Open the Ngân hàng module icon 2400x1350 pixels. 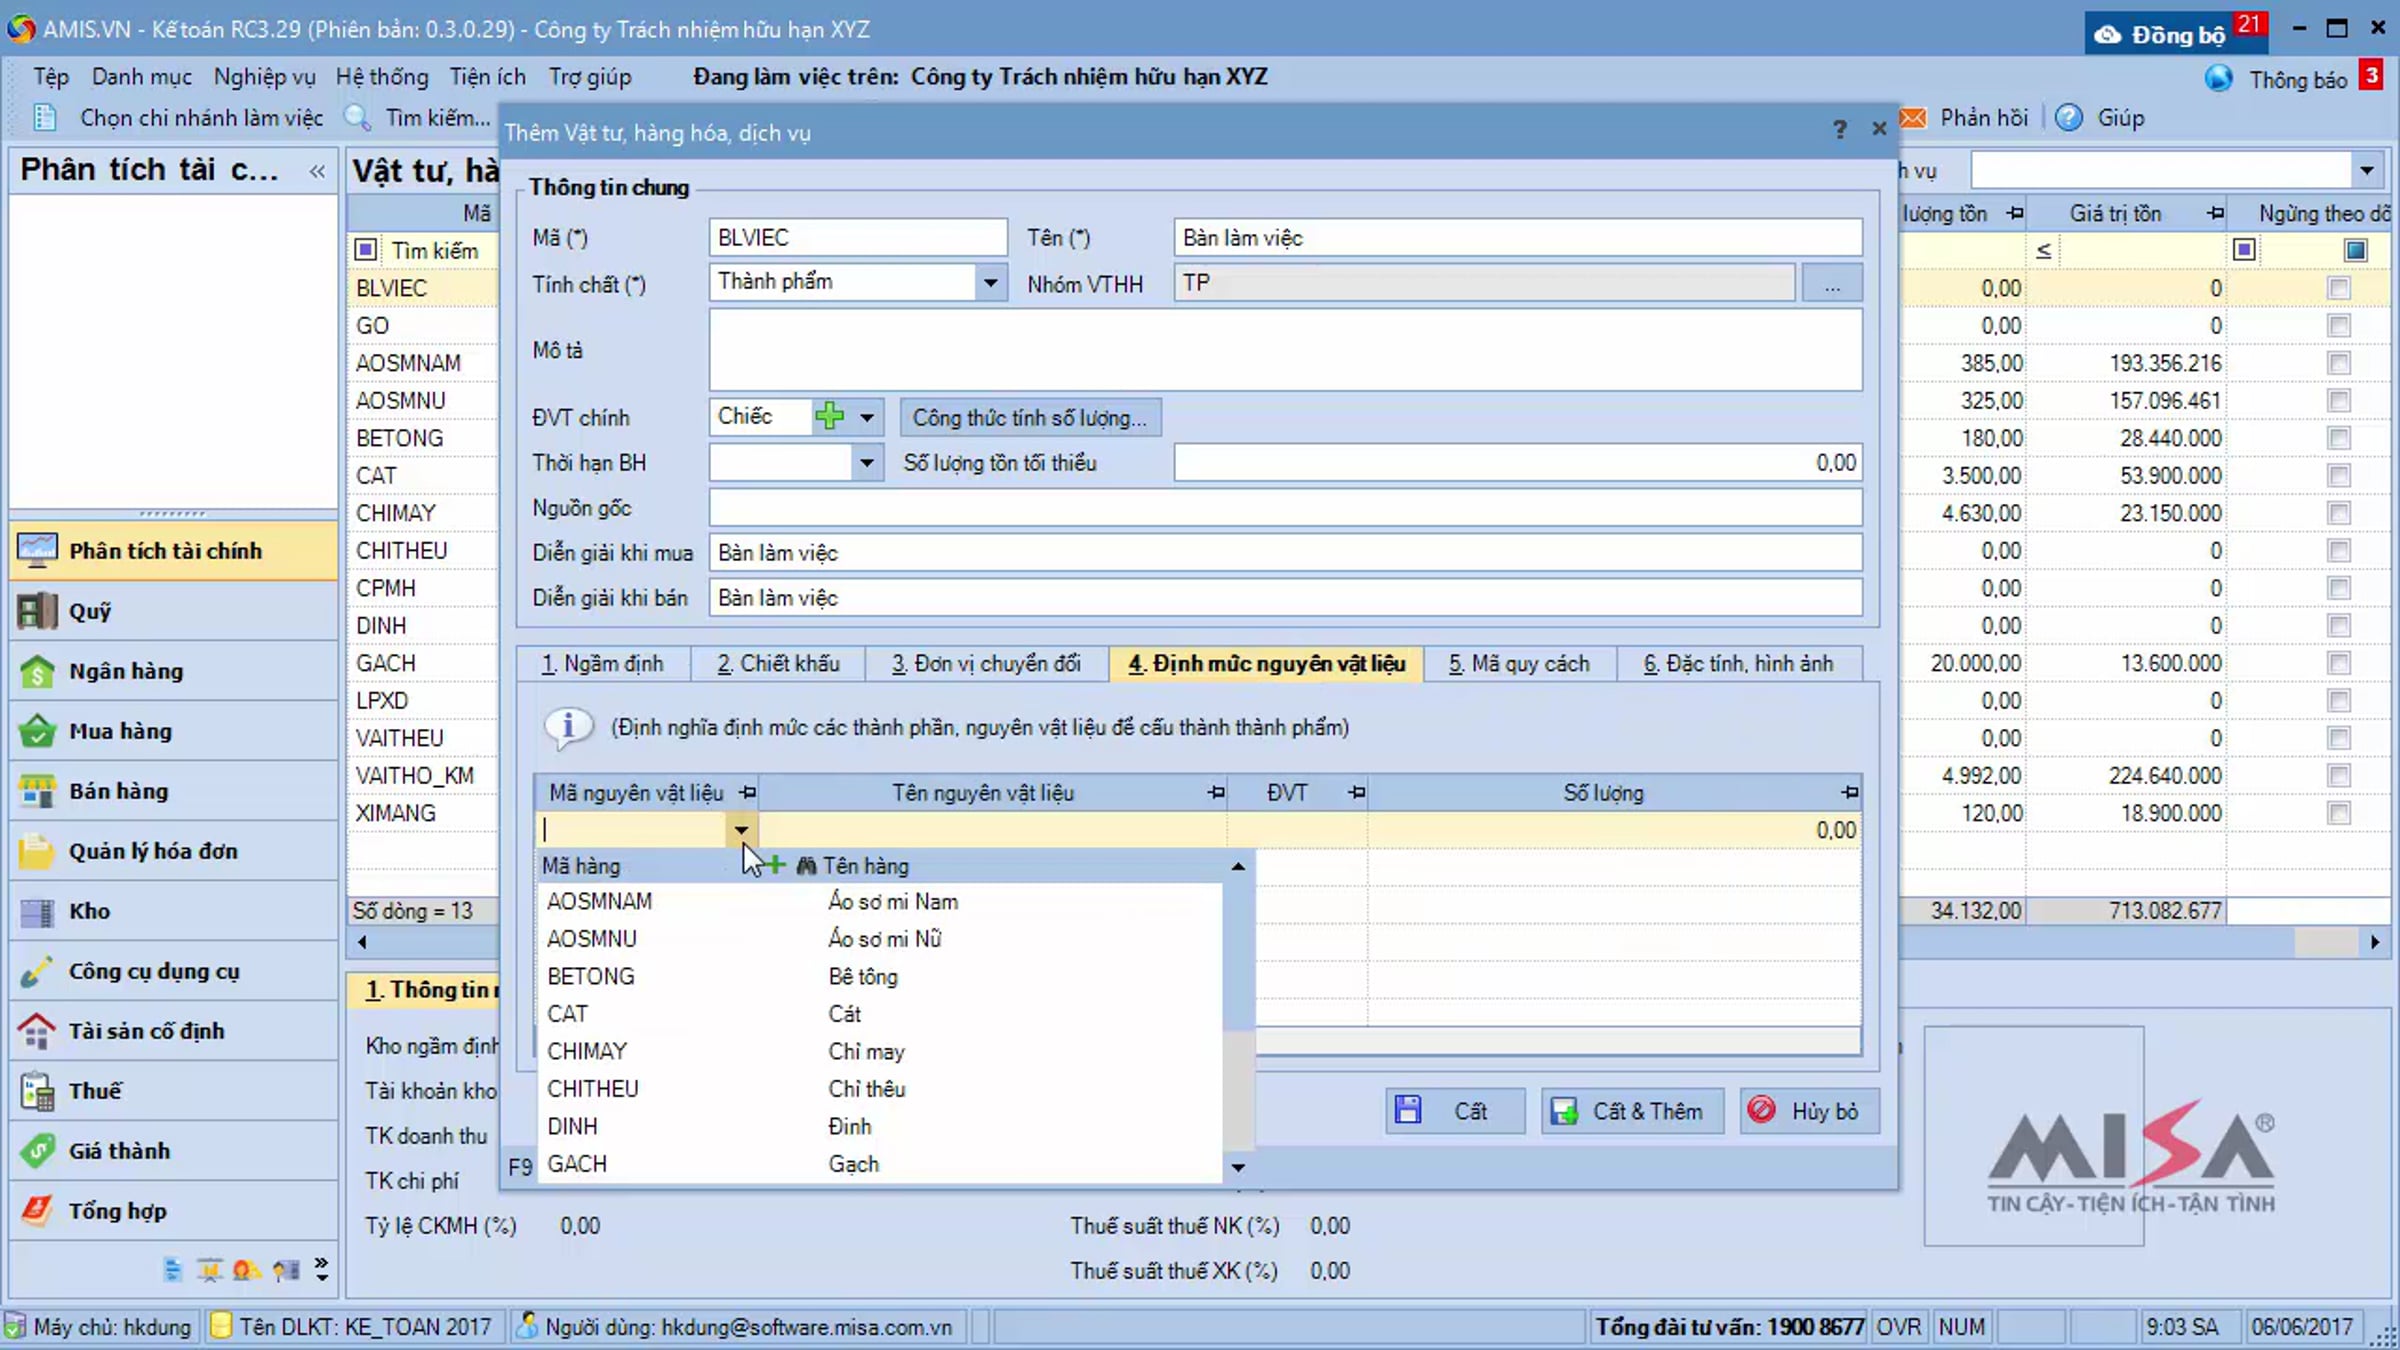[37, 671]
